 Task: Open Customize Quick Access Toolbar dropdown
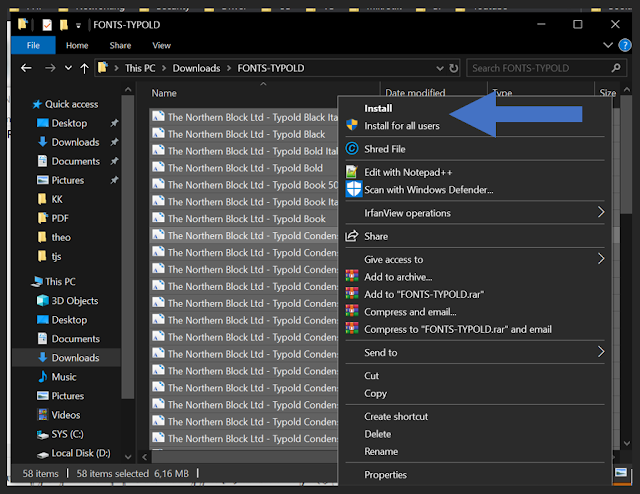coord(78,26)
